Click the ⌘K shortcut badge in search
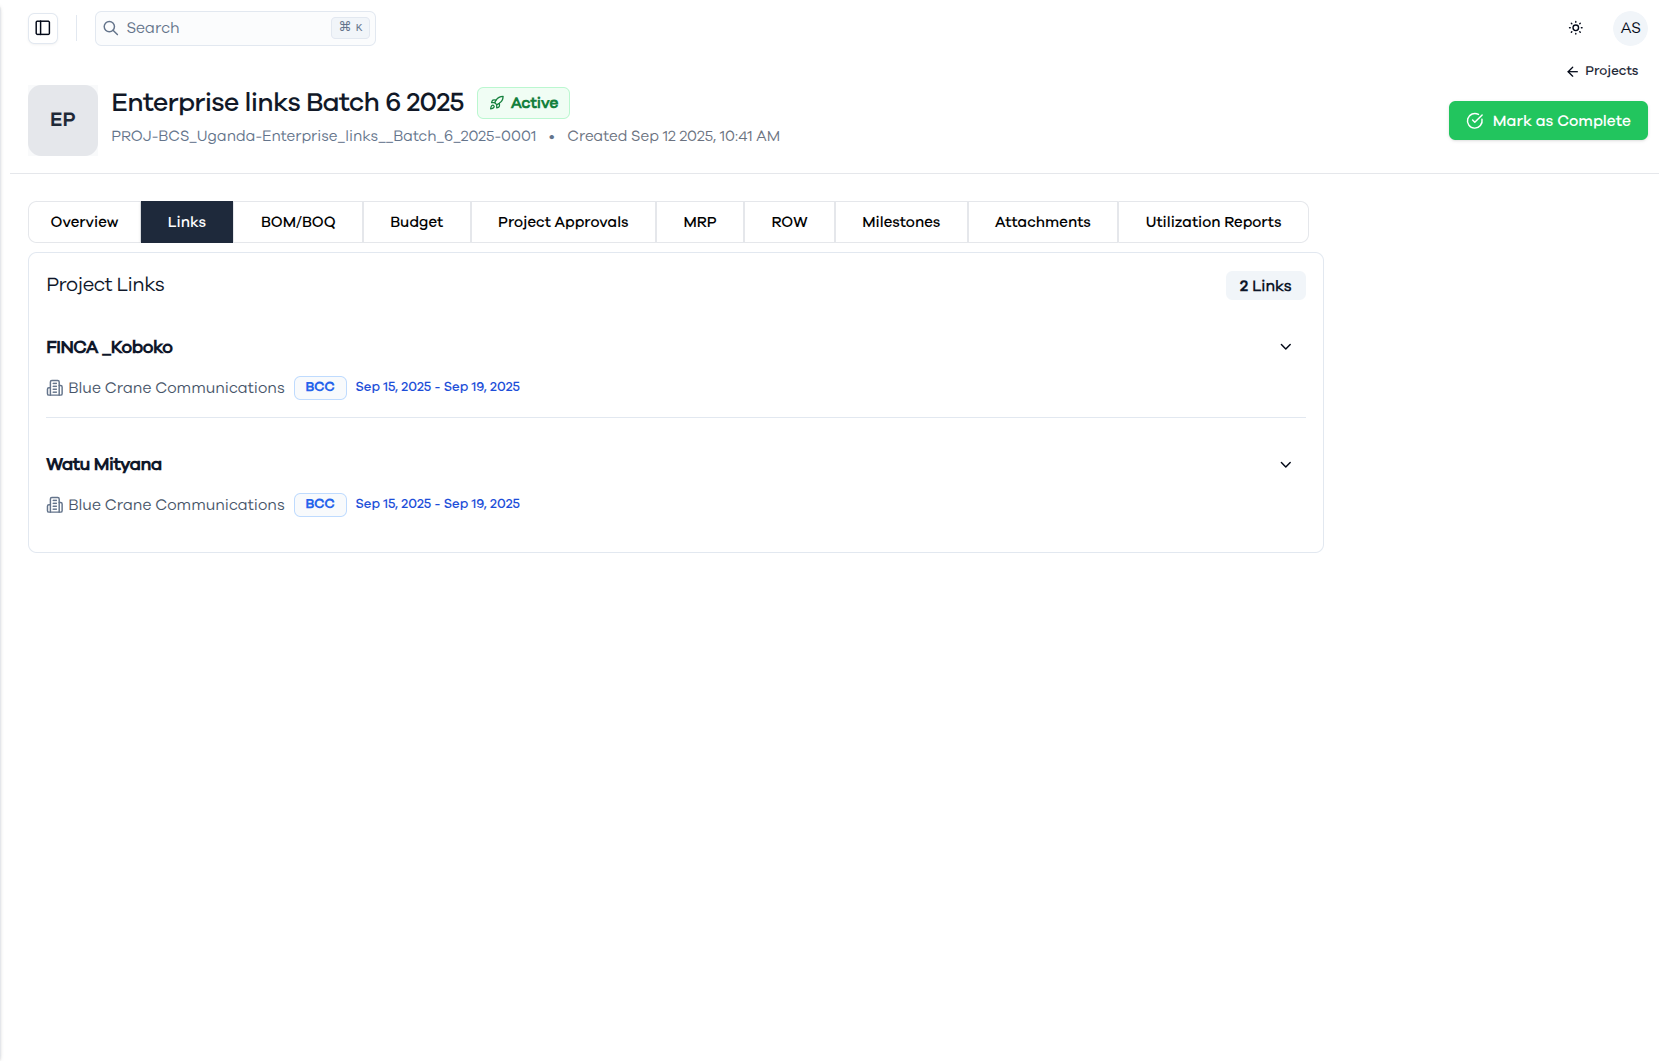The image size is (1659, 1061). 351,27
